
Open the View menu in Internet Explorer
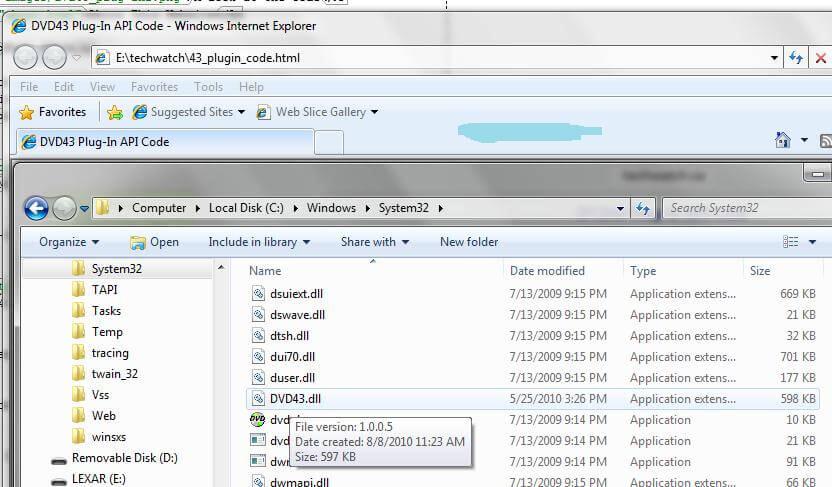tap(102, 86)
